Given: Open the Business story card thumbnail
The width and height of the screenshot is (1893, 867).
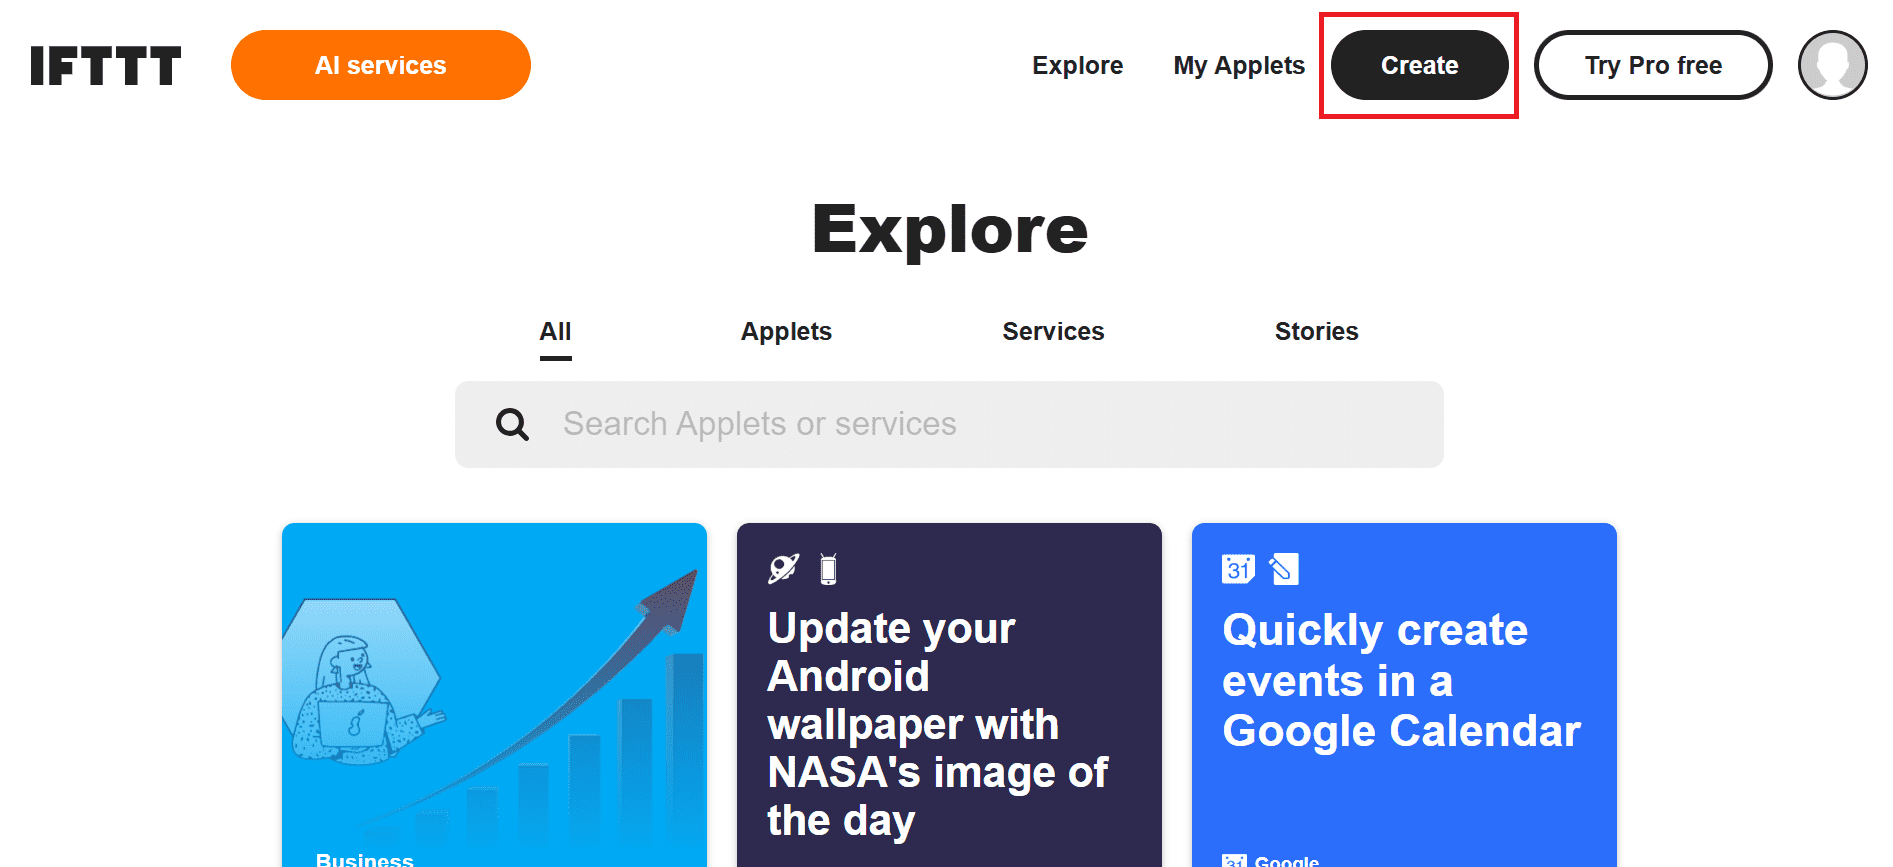Looking at the screenshot, I should click(494, 695).
